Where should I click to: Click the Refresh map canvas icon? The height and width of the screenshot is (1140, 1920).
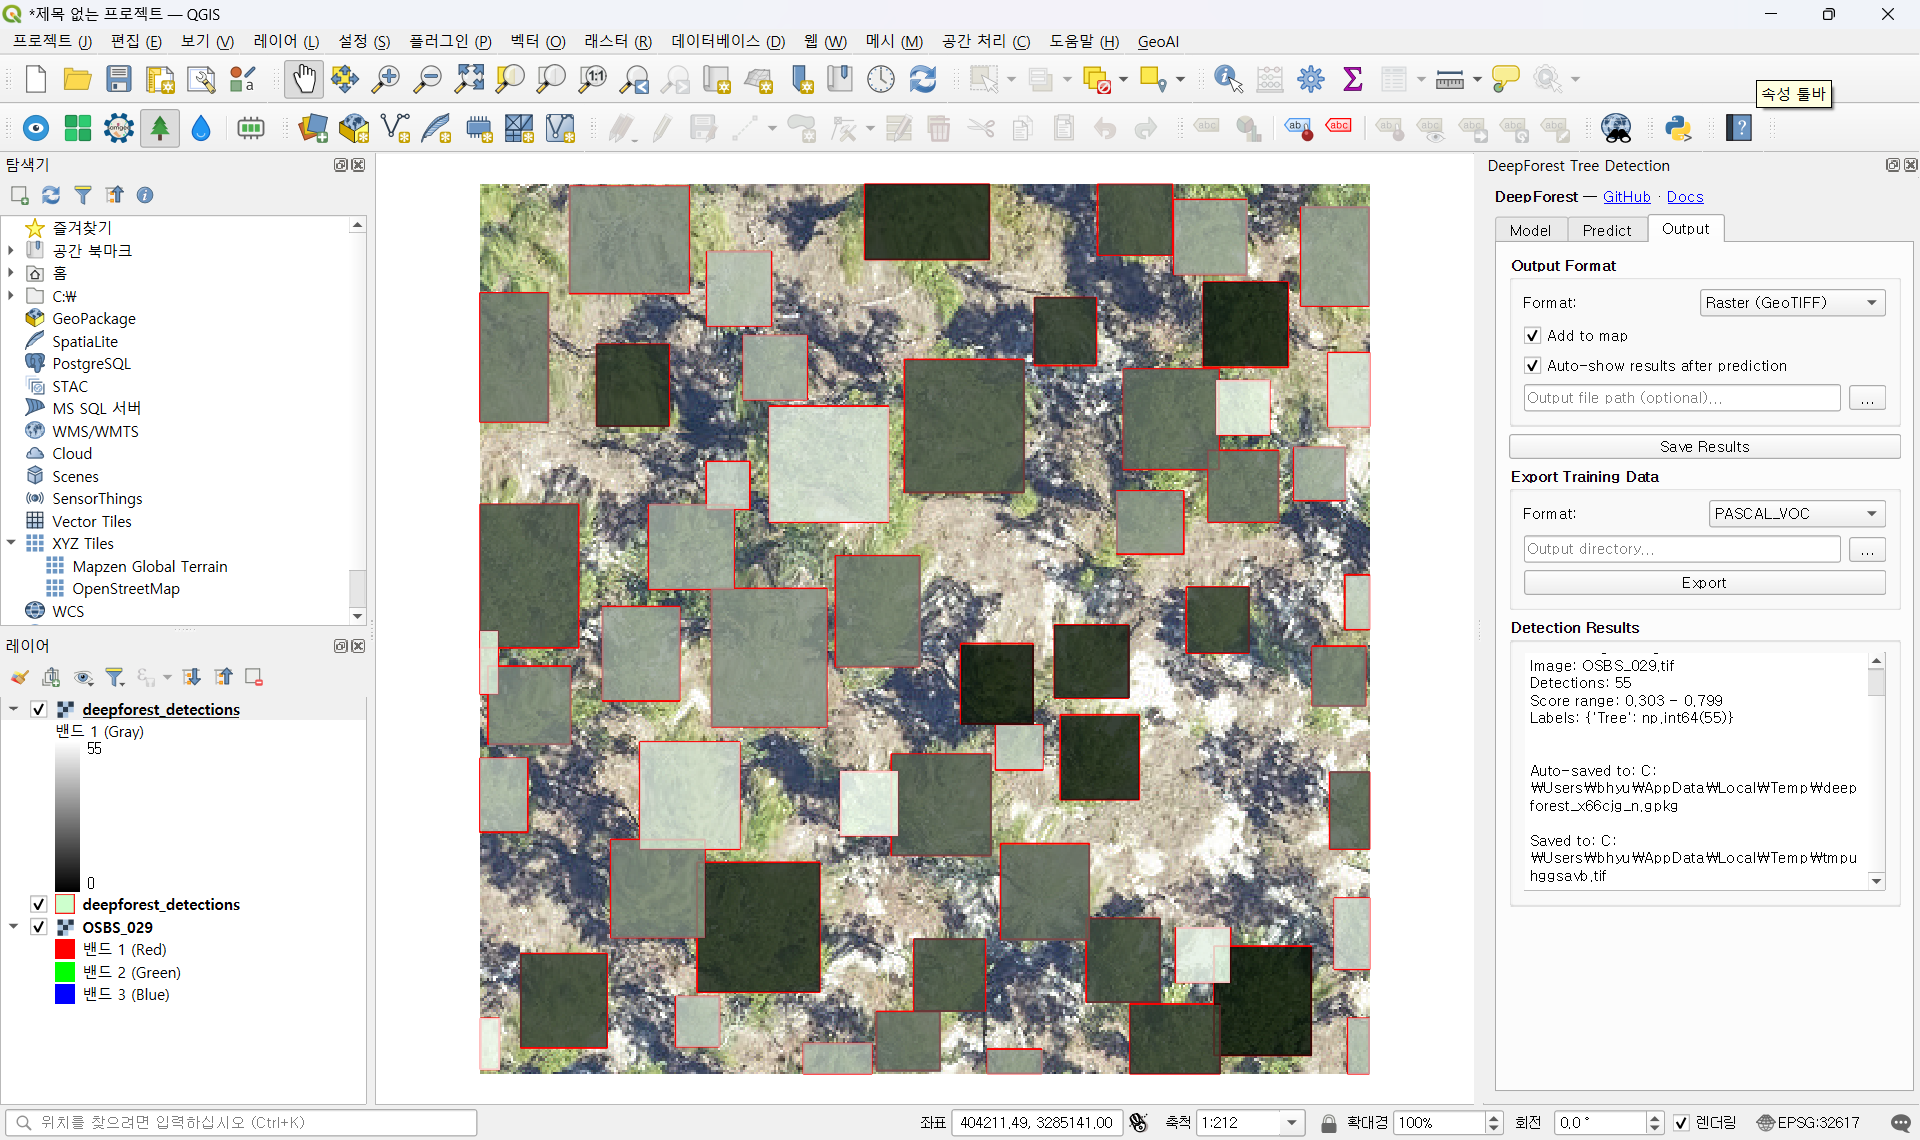pos(922,79)
